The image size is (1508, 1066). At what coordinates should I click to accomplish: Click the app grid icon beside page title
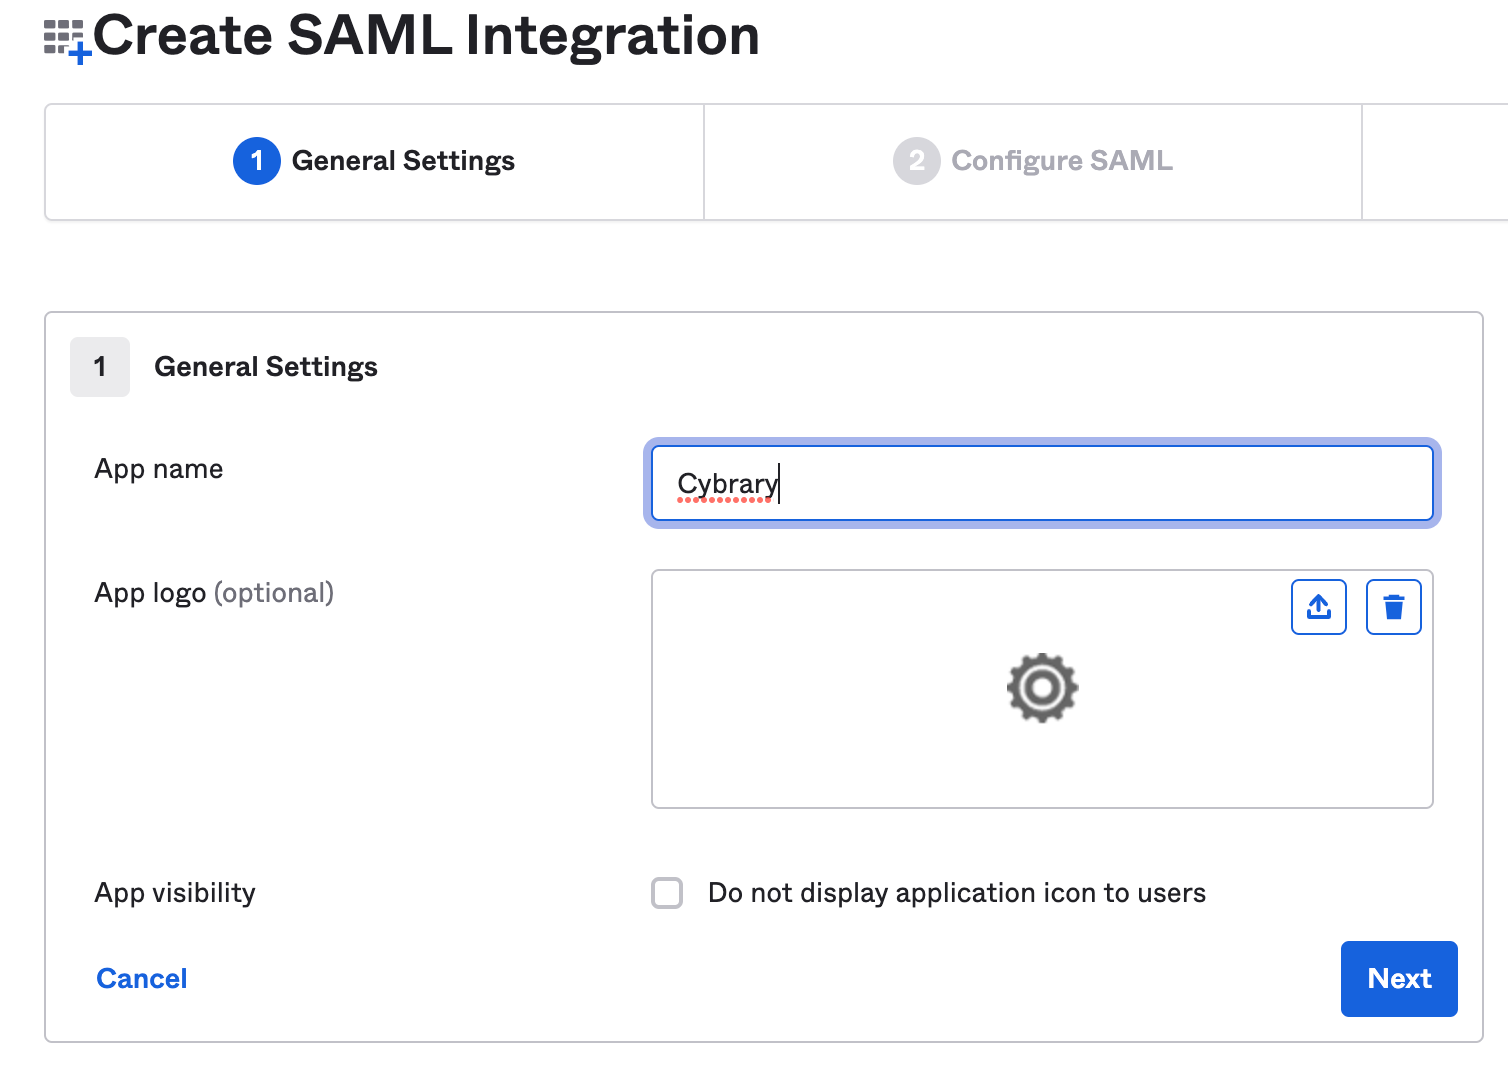68,41
